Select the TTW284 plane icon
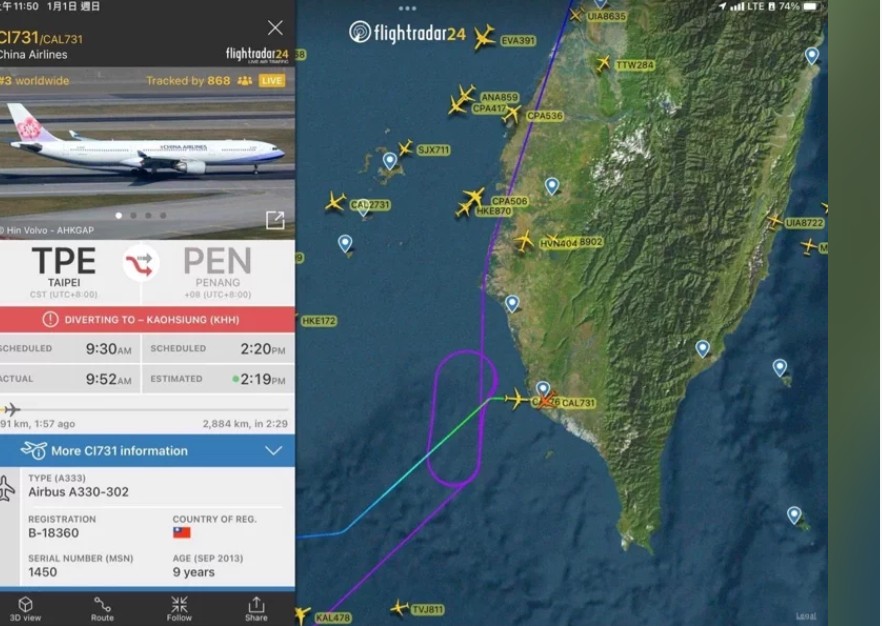Screen dimensions: 882x626 [602, 63]
